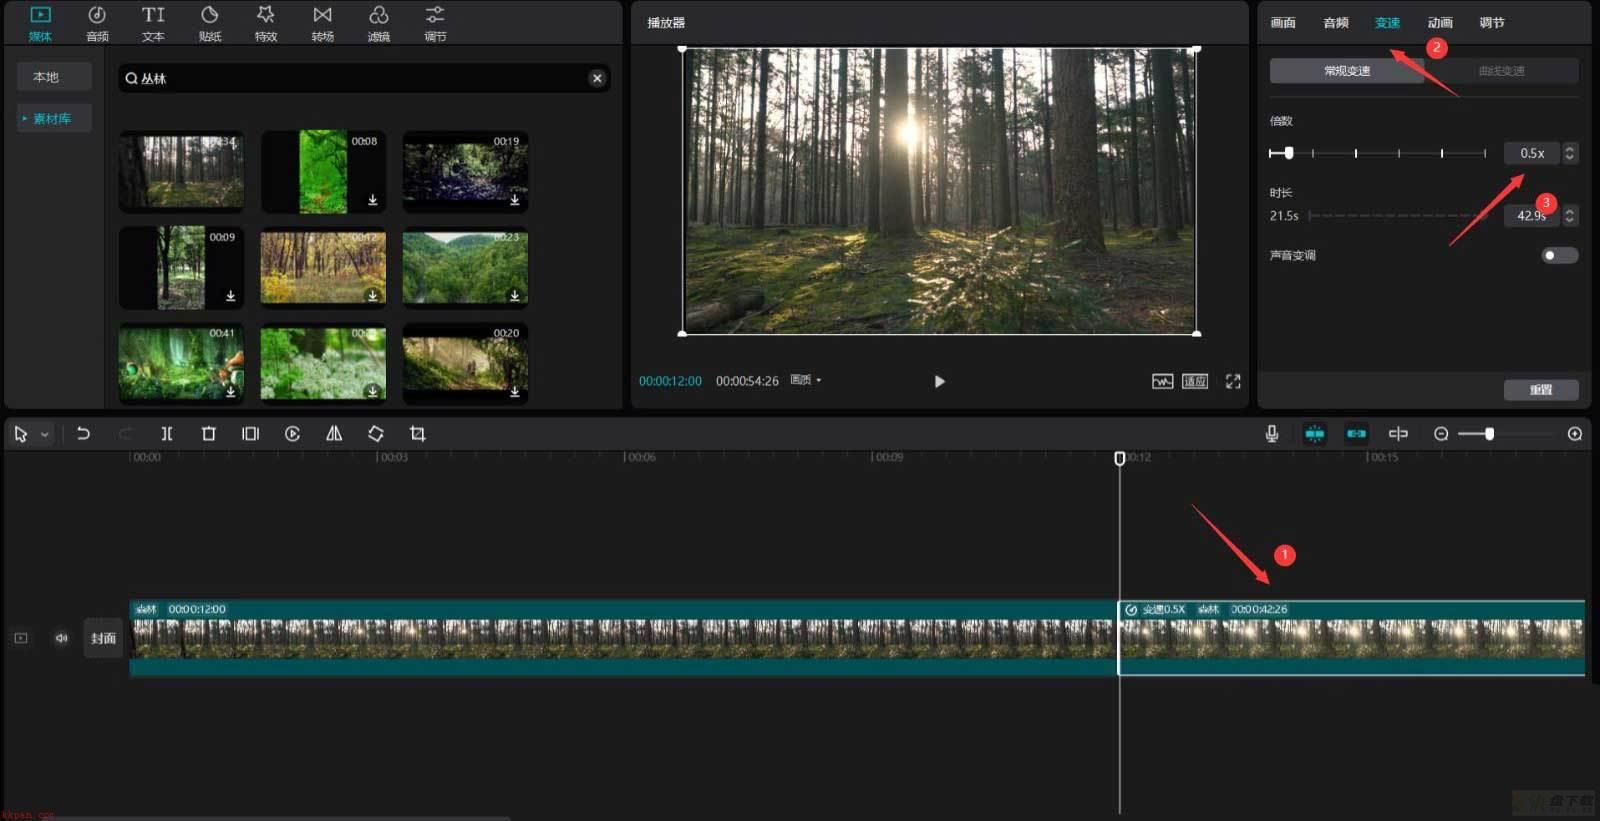Select the 00:34 forest clip thumbnail

pos(181,171)
